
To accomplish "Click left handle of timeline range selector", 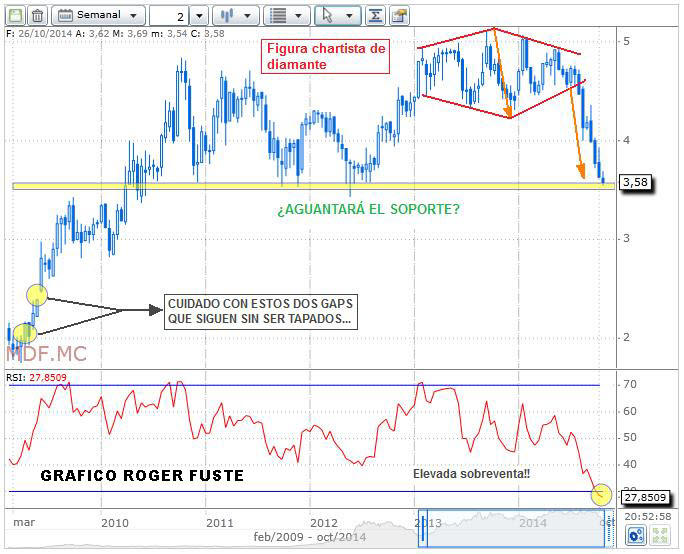I will 423,528.
